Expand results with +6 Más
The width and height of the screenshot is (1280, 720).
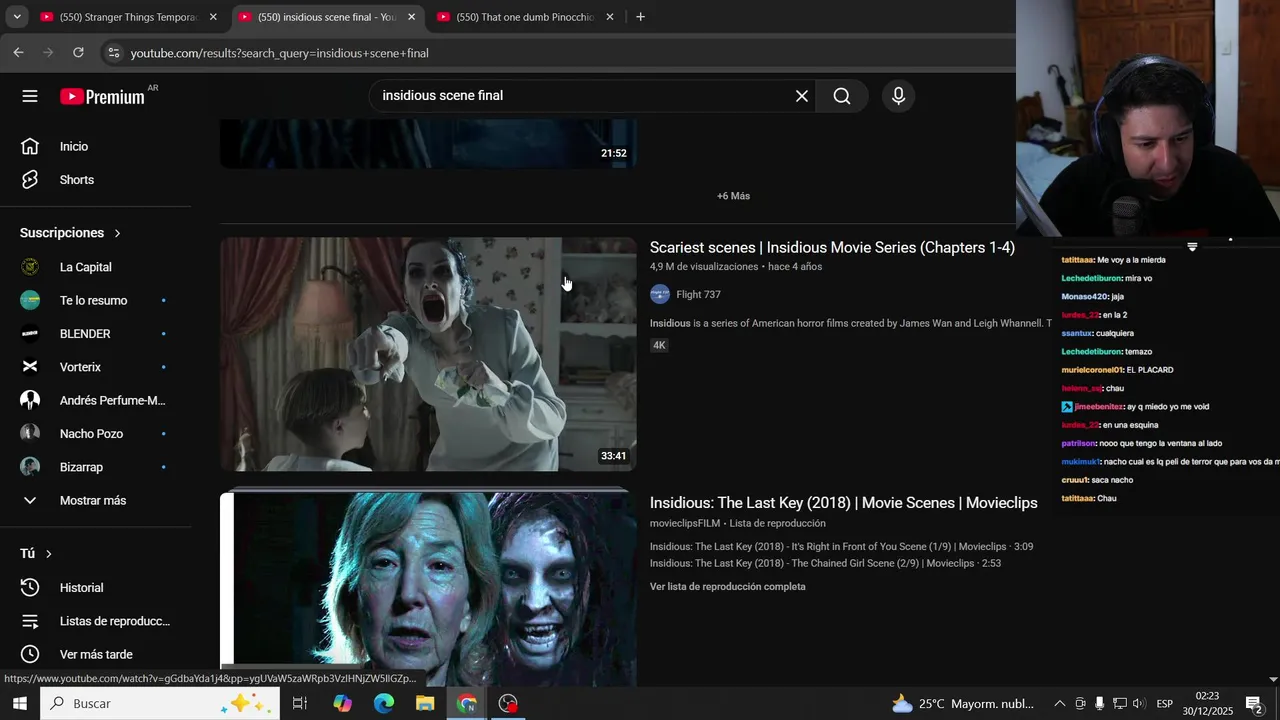tap(733, 196)
